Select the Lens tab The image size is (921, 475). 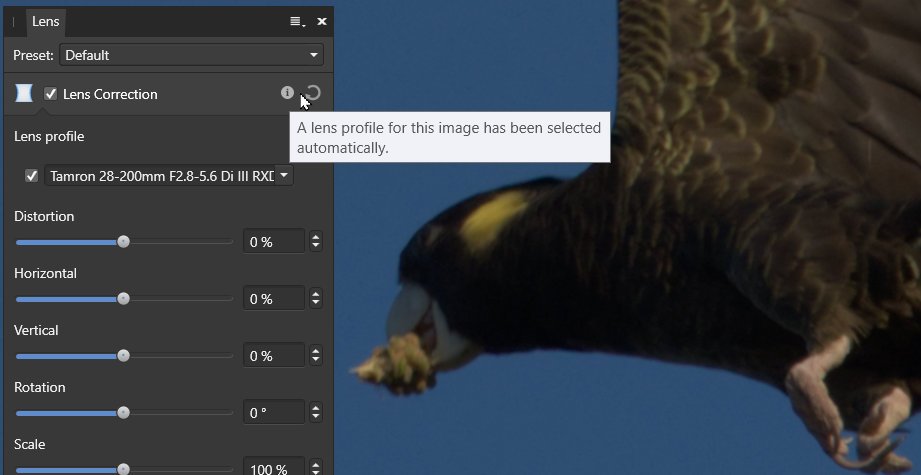45,22
